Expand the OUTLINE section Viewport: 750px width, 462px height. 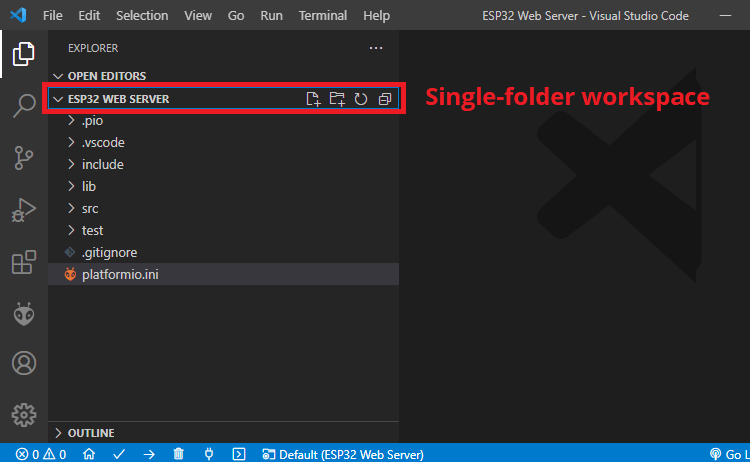point(90,433)
